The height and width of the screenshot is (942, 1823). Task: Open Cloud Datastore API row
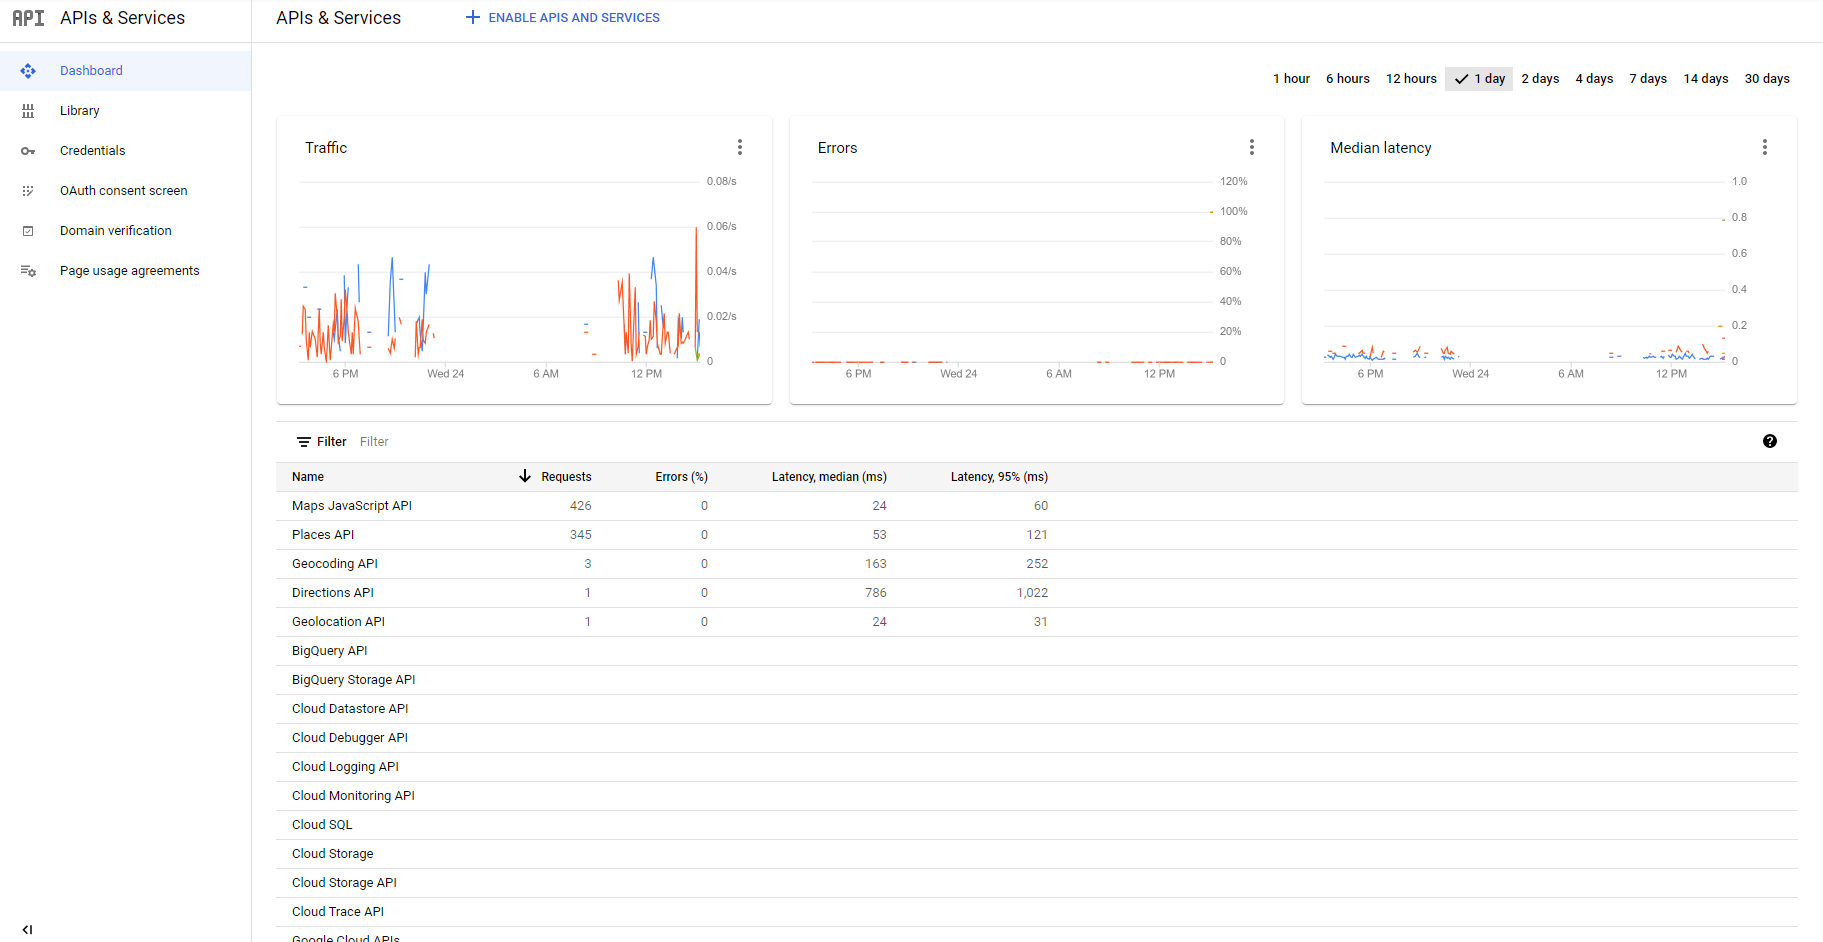point(1037,709)
